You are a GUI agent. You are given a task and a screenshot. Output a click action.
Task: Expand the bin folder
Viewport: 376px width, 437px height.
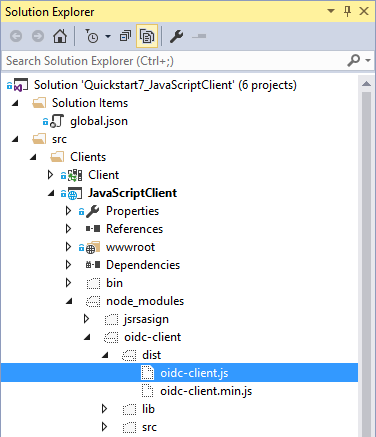point(68,283)
